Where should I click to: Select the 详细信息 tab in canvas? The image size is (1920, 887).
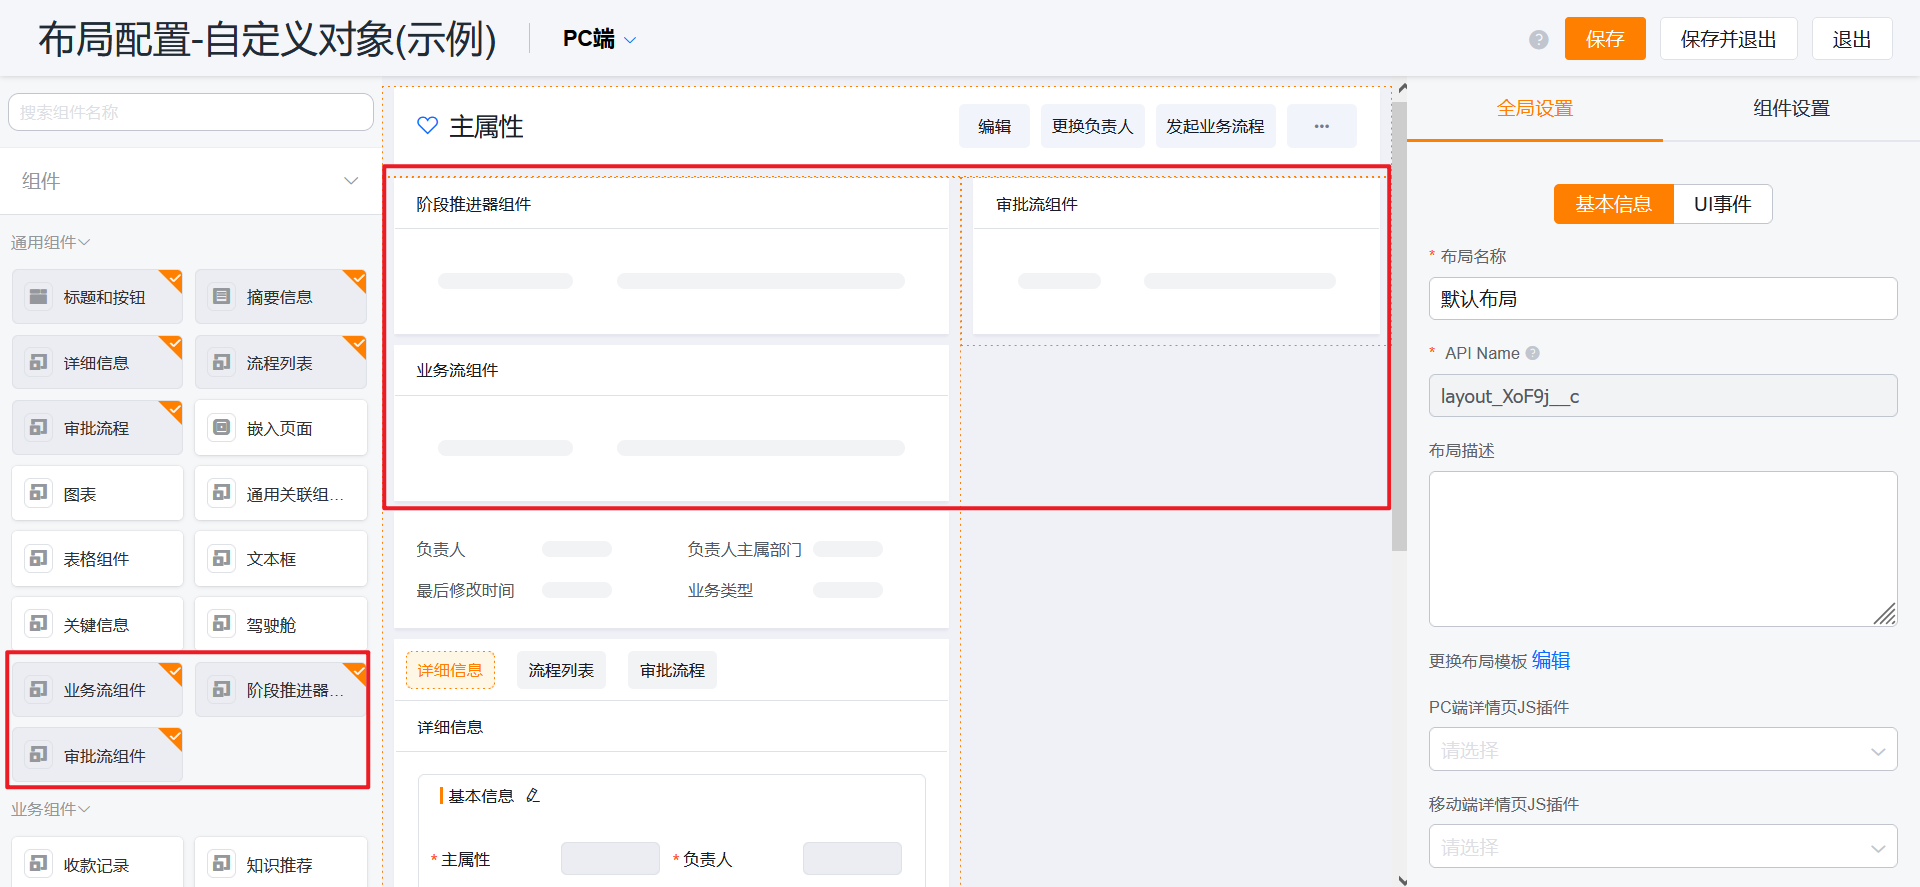pyautogui.click(x=450, y=670)
